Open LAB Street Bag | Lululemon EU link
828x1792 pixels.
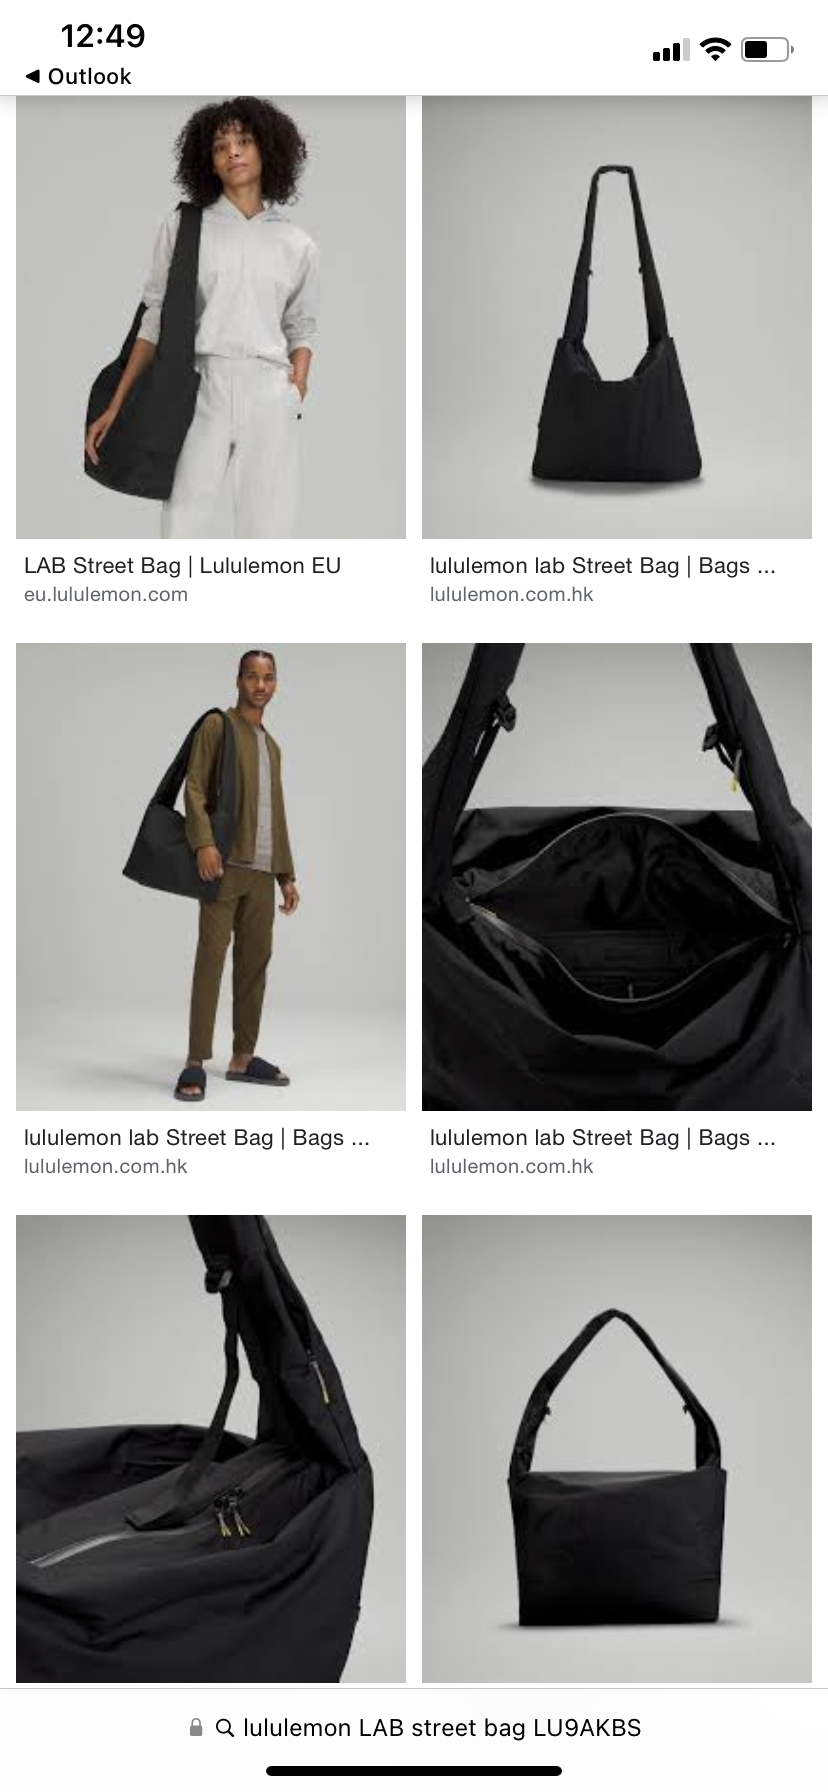pos(182,565)
